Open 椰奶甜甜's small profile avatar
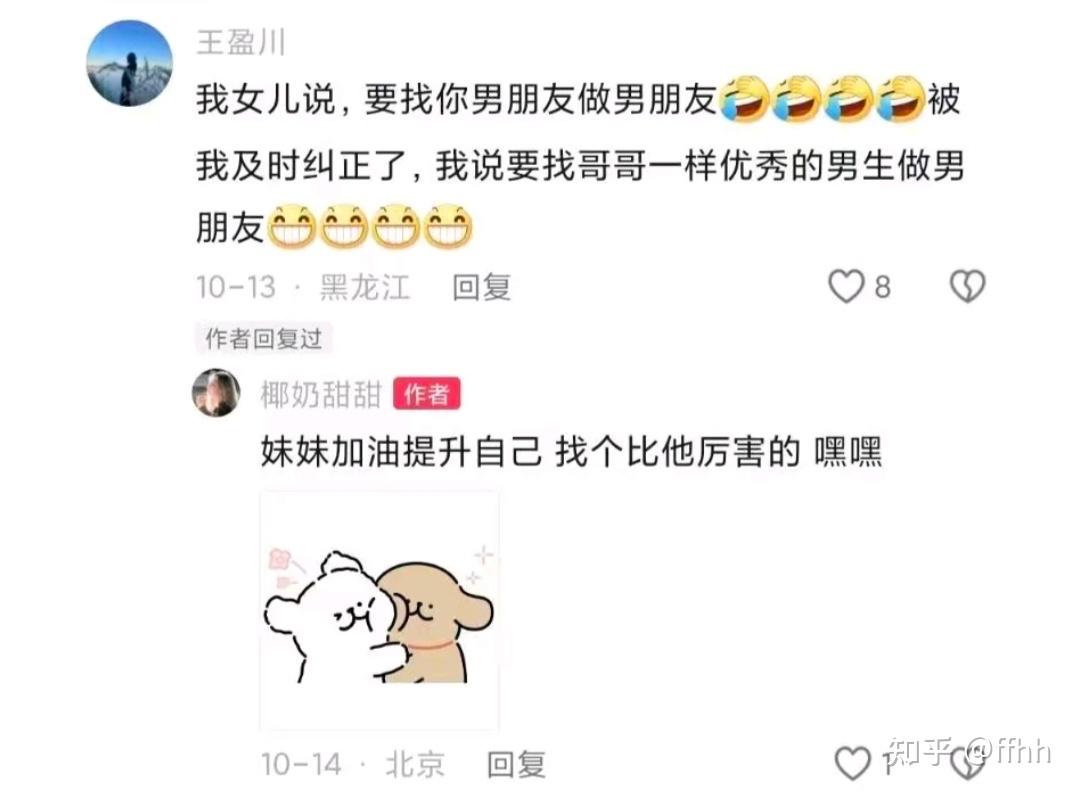 tap(216, 393)
